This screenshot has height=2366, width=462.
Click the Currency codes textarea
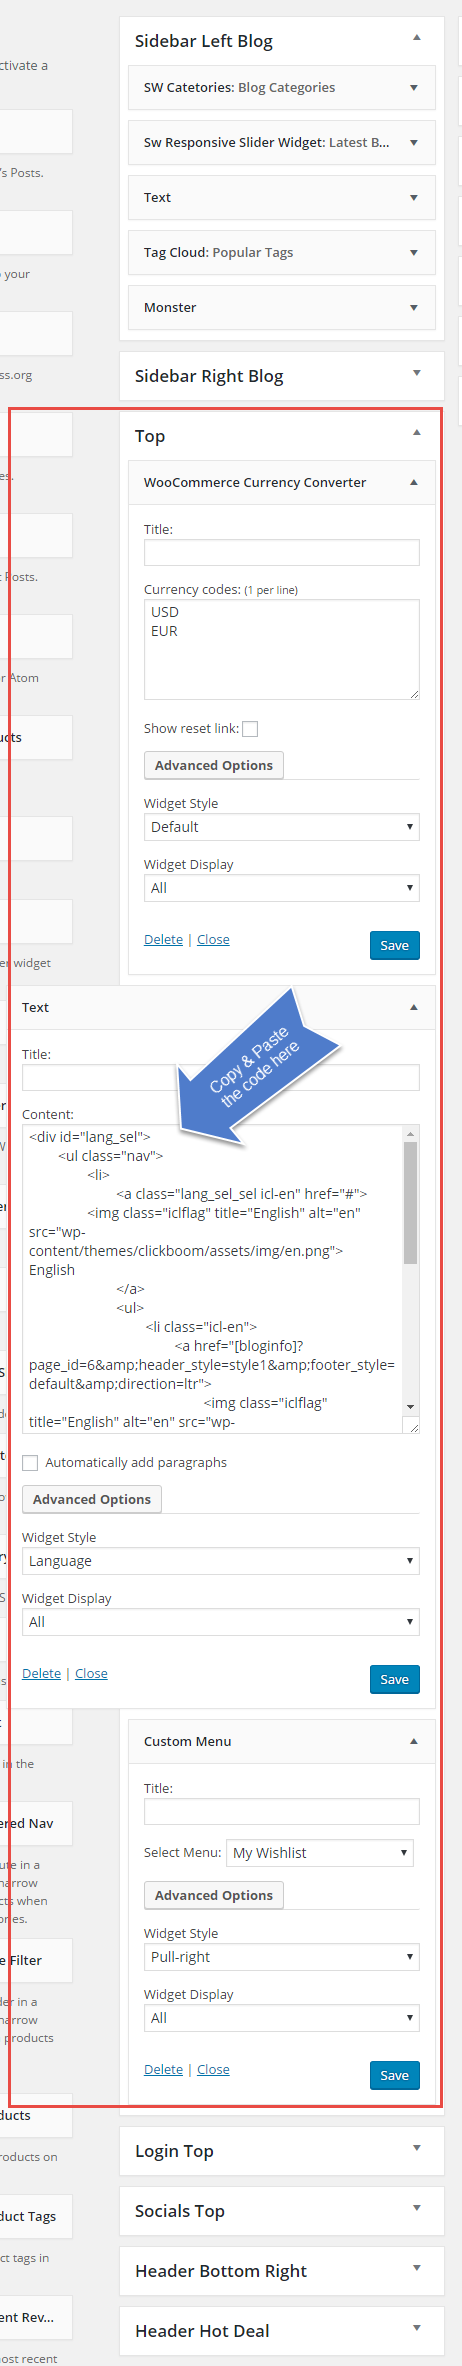pyautogui.click(x=282, y=649)
